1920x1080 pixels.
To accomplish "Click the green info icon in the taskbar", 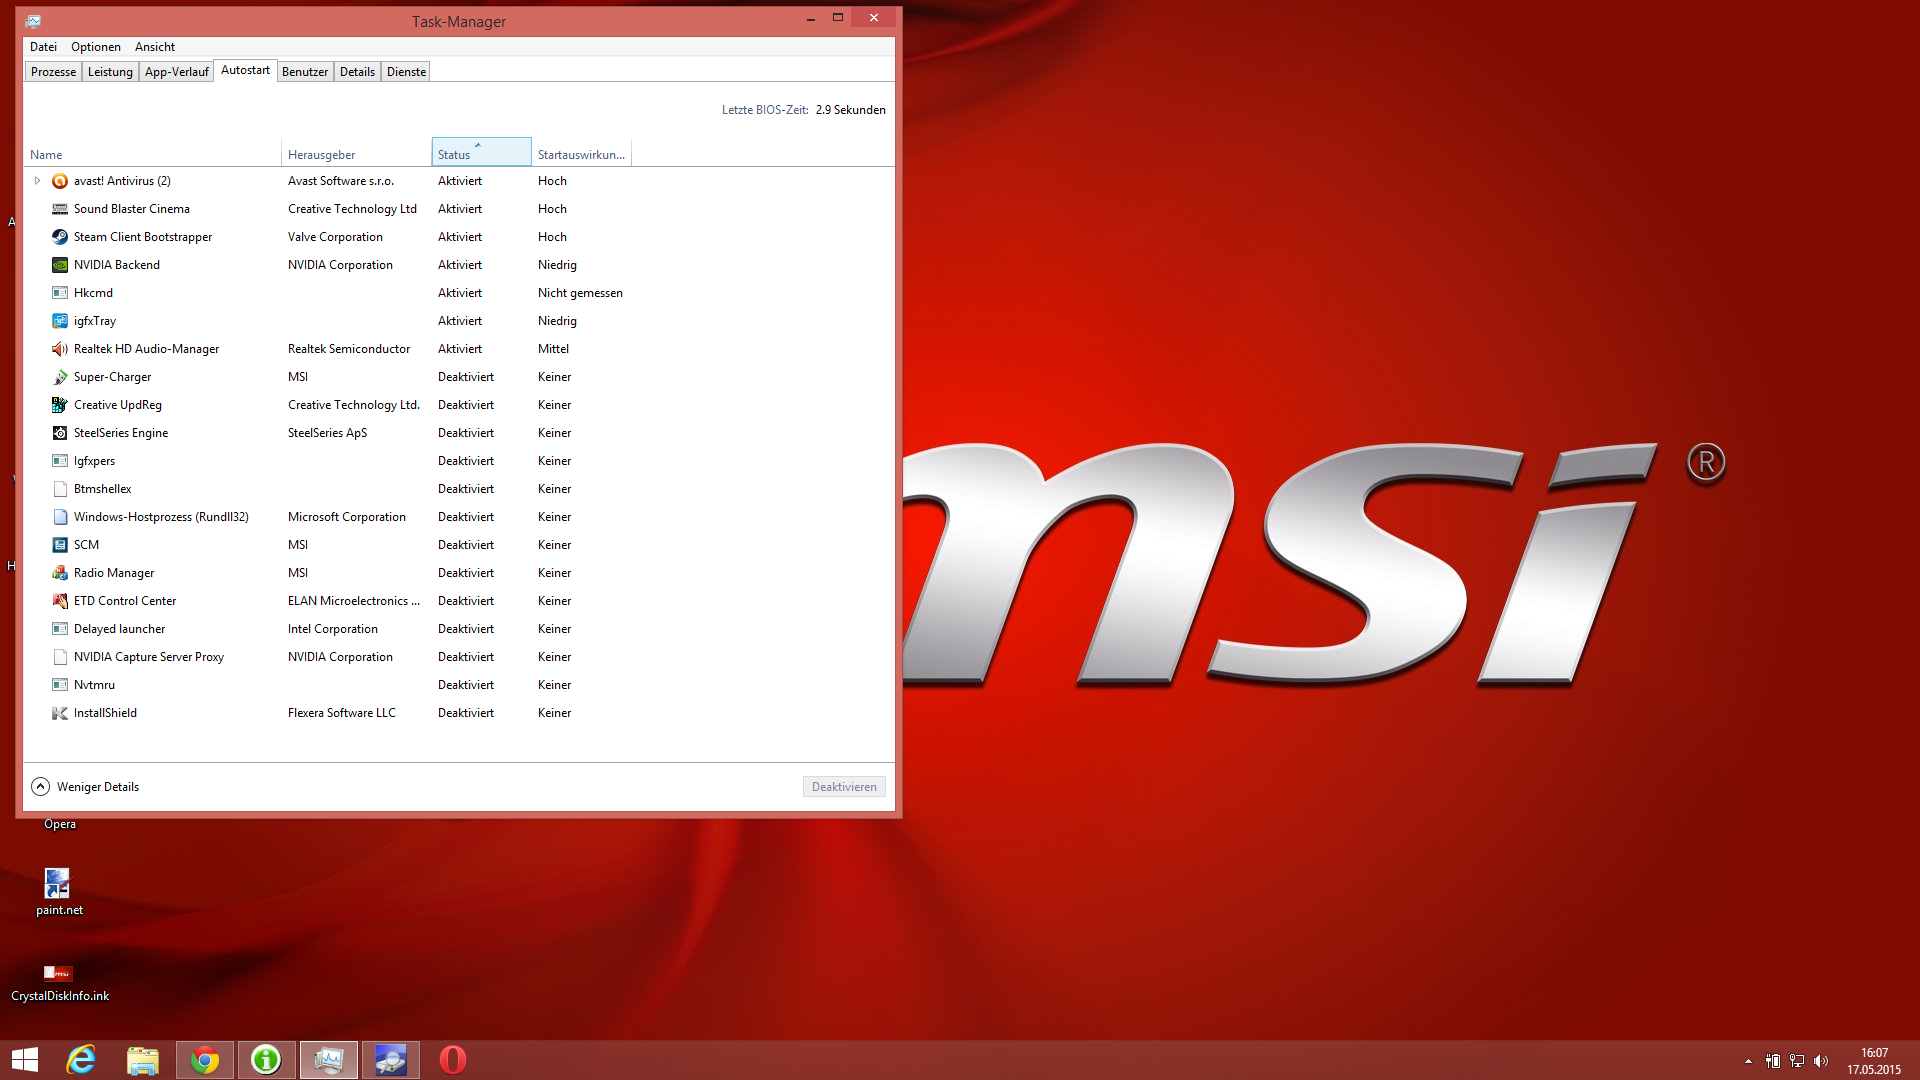I will click(x=266, y=1060).
